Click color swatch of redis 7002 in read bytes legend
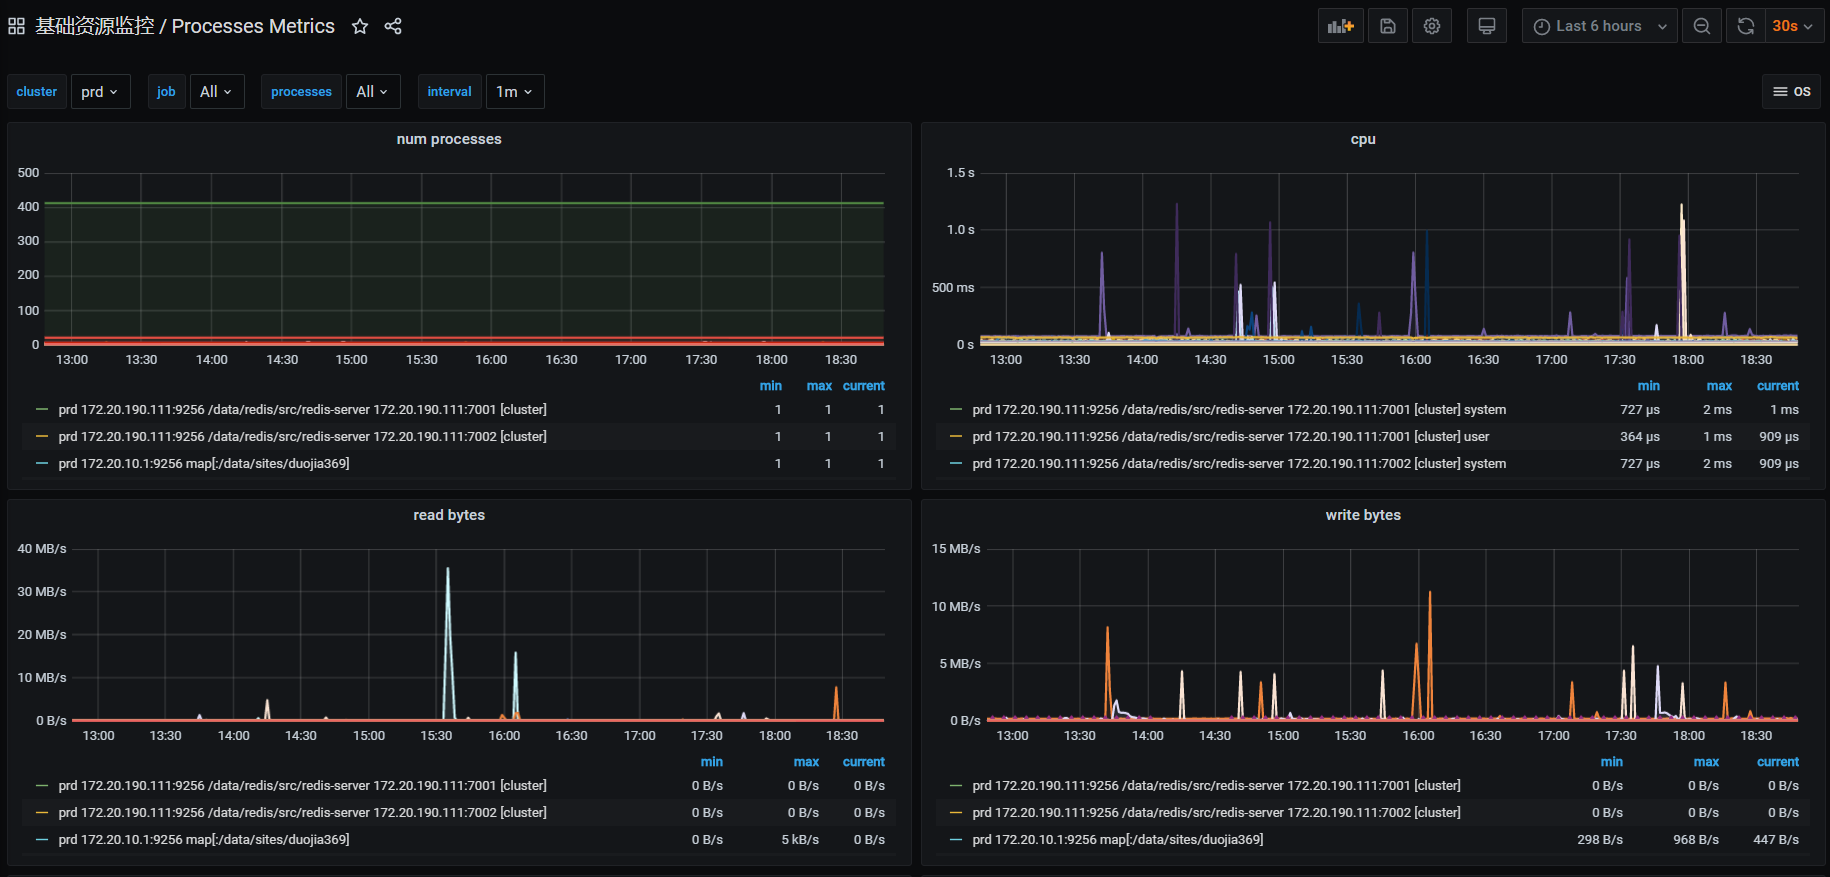The image size is (1830, 877). (42, 813)
